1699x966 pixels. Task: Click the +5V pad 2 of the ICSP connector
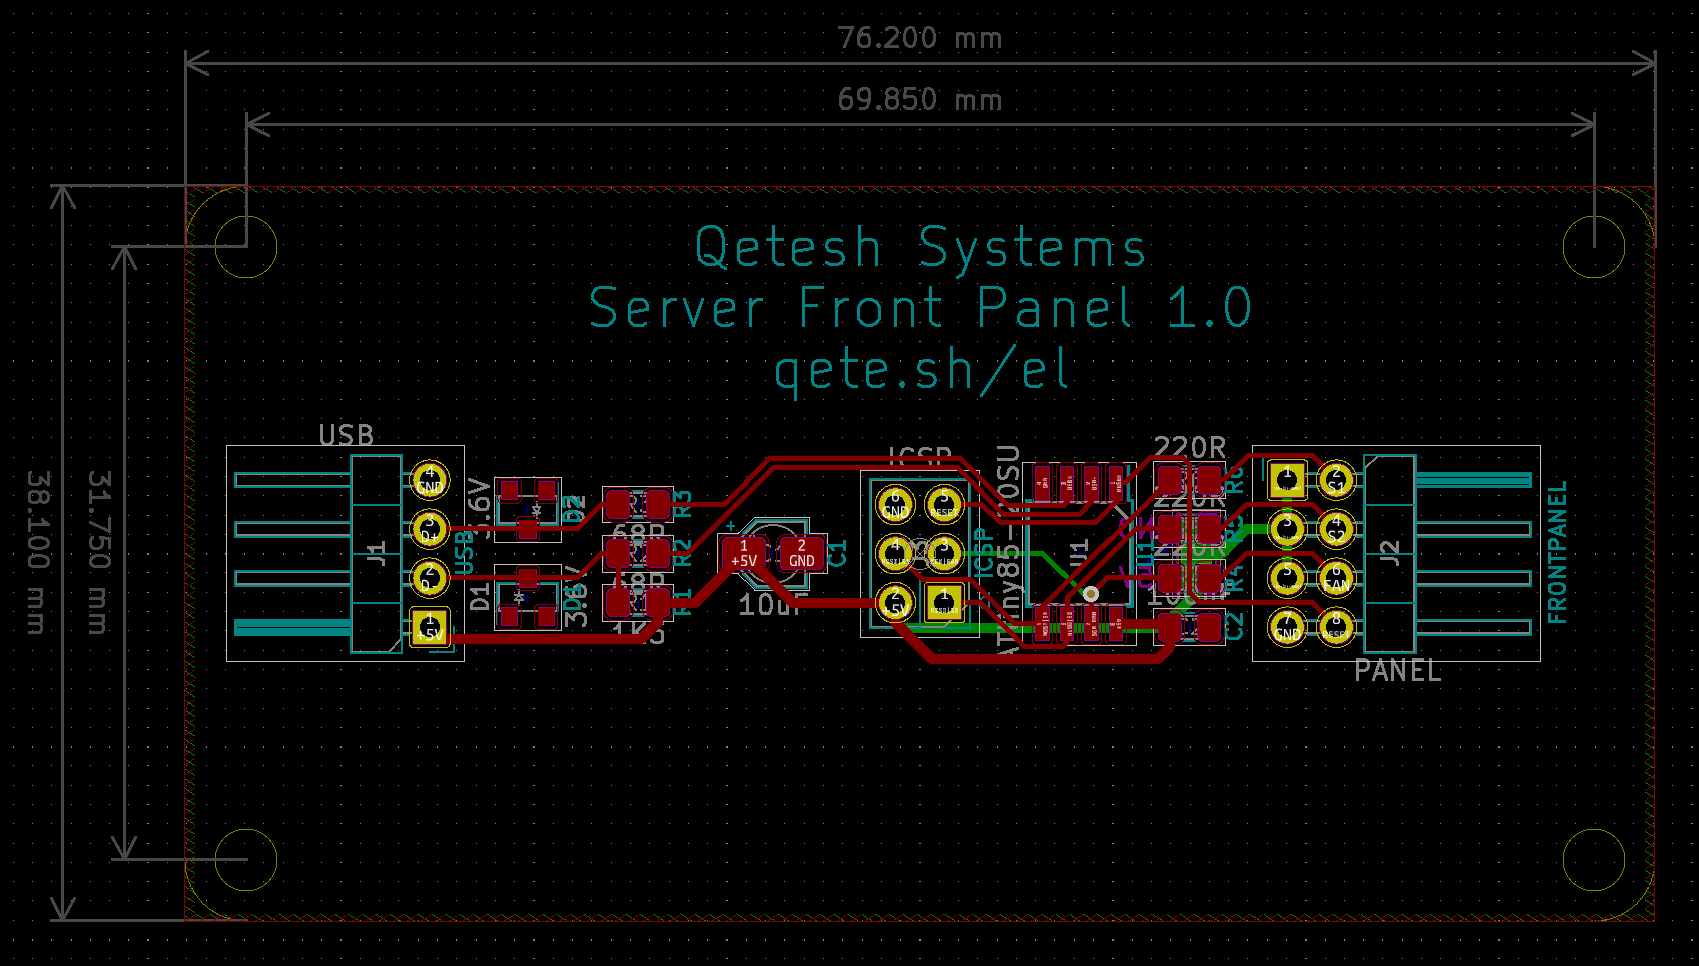coord(896,602)
